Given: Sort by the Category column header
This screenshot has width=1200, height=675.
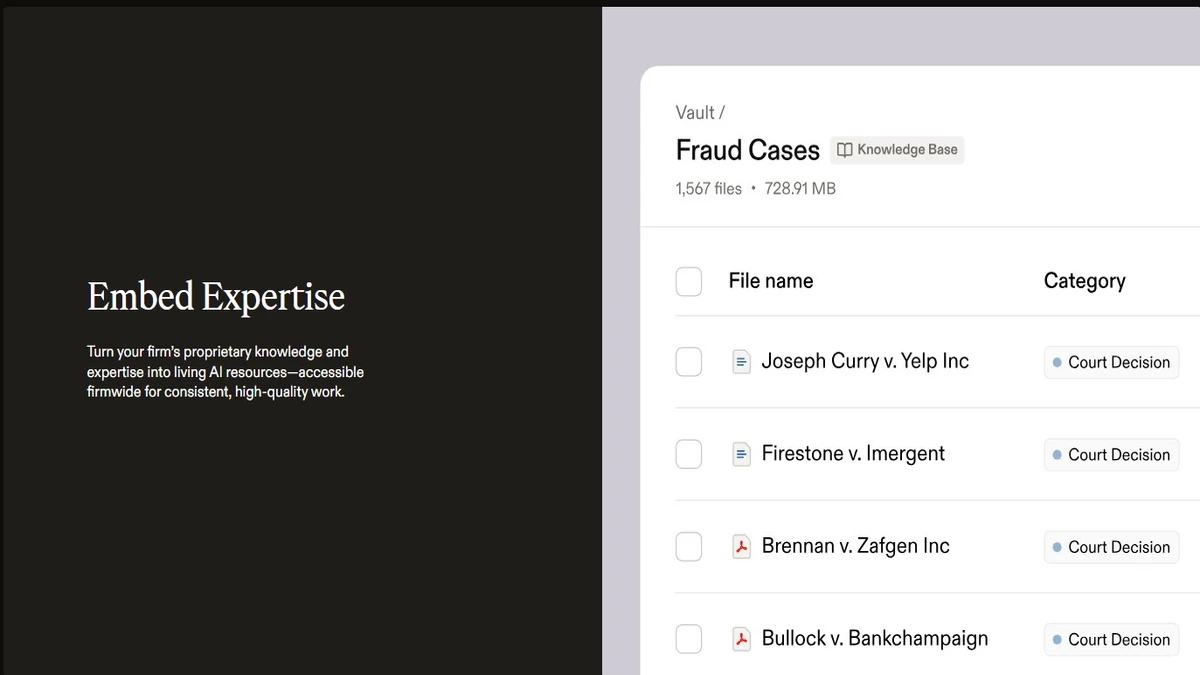Looking at the screenshot, I should click(x=1084, y=281).
